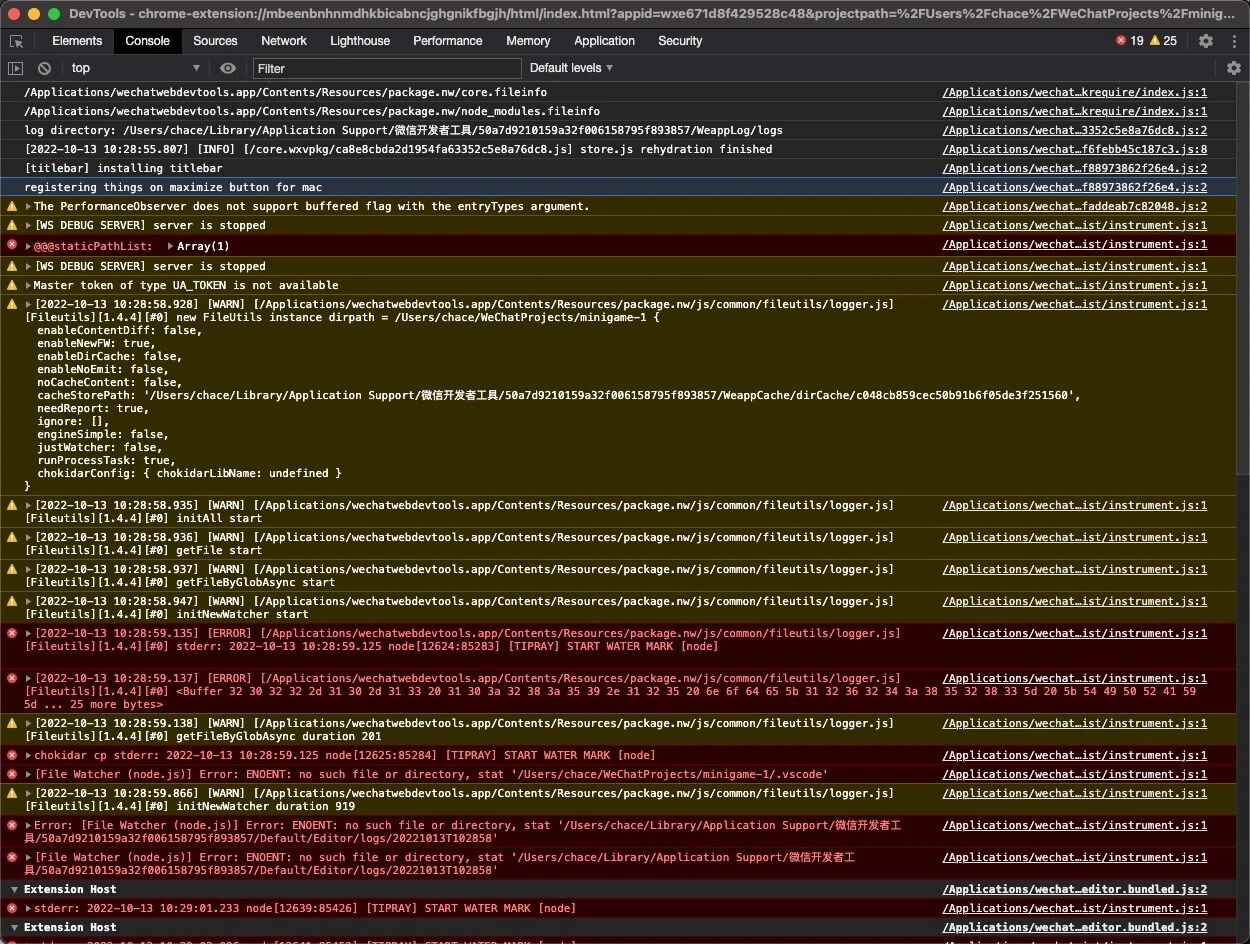The width and height of the screenshot is (1250, 944).
Task: Open the console settings gear in filter bar
Action: (1233, 68)
